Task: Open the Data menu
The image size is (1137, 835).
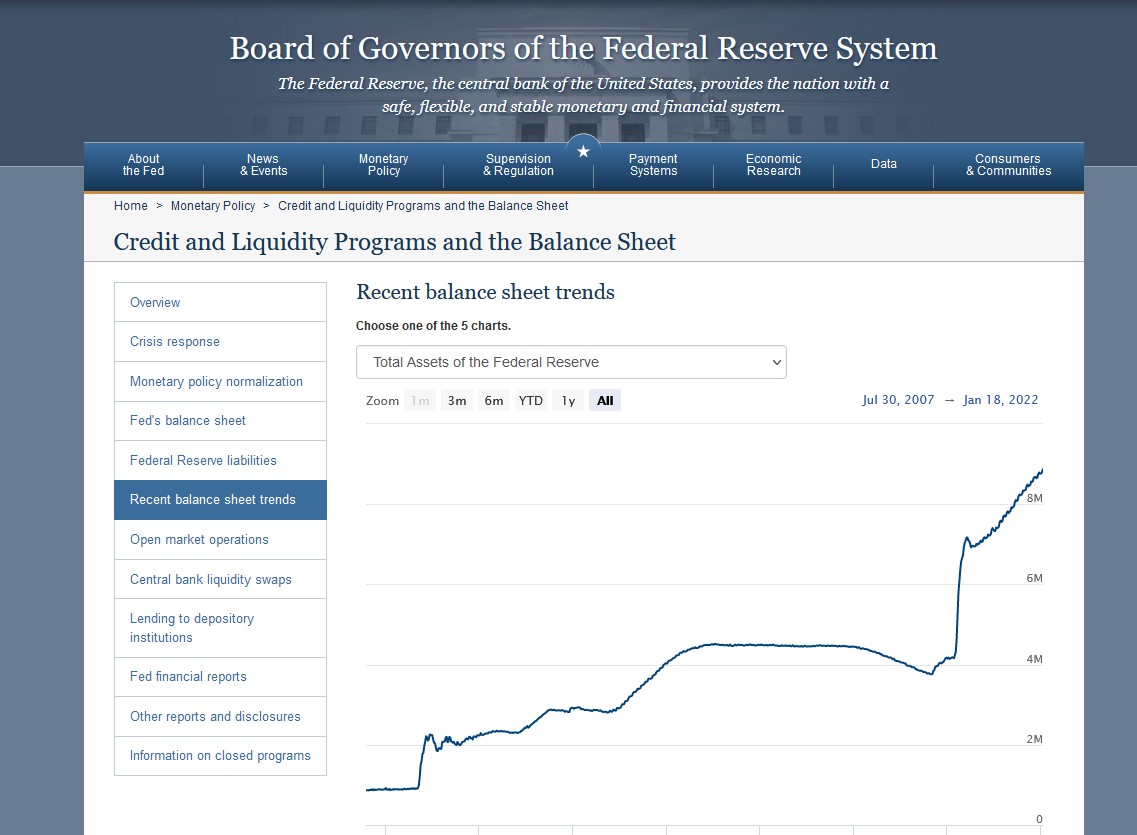Action: tap(883, 165)
